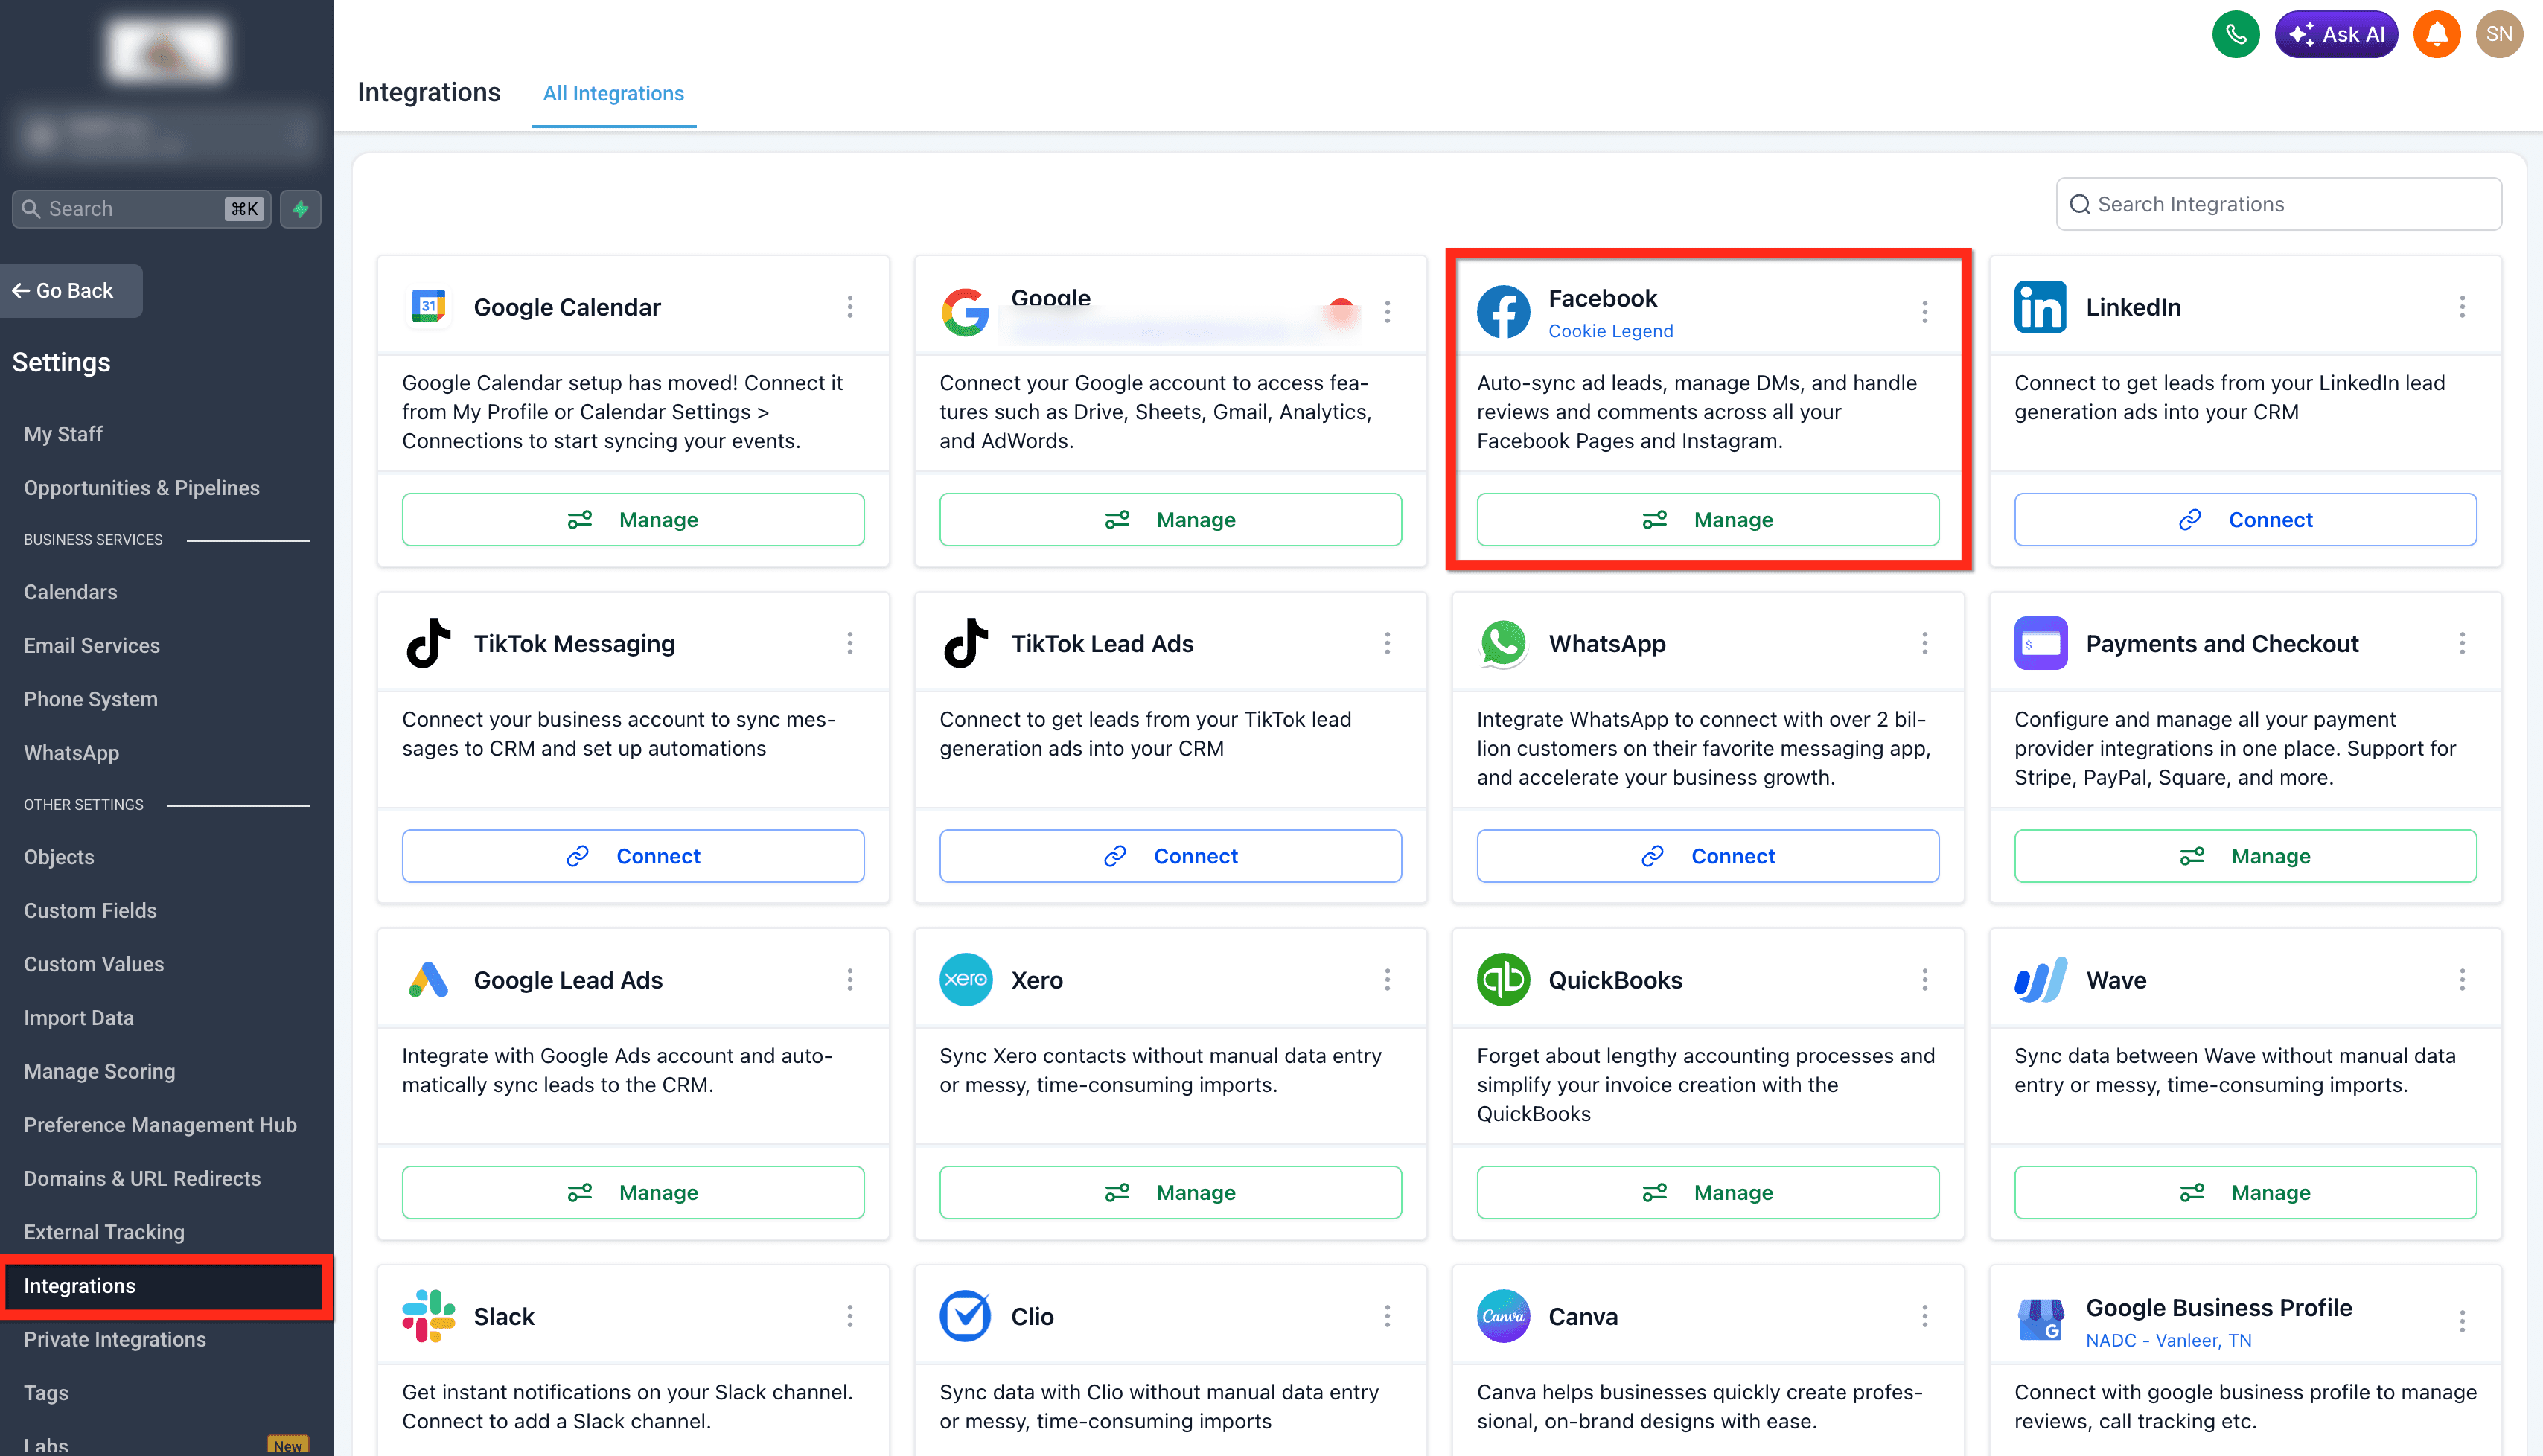The height and width of the screenshot is (1456, 2543).
Task: Open WhatsApp in the sidebar settings
Action: click(71, 752)
